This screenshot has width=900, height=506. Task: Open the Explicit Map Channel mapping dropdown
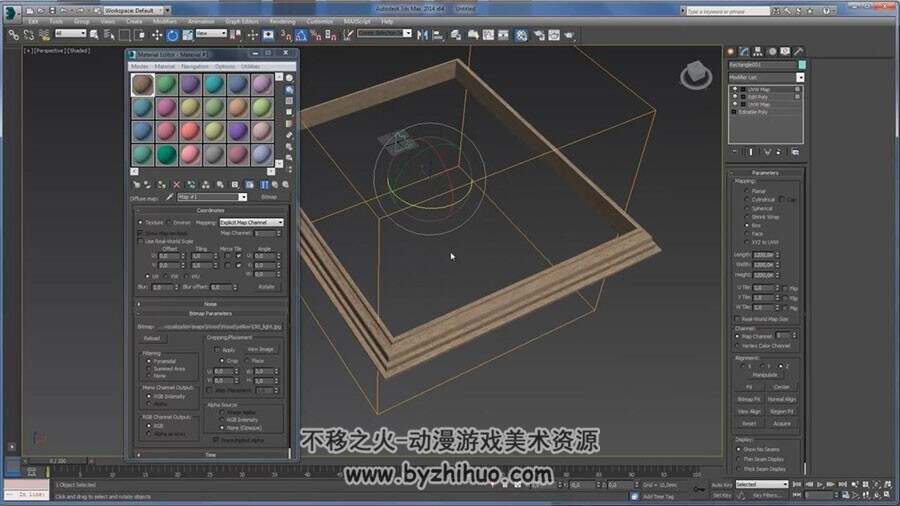[x=251, y=223]
